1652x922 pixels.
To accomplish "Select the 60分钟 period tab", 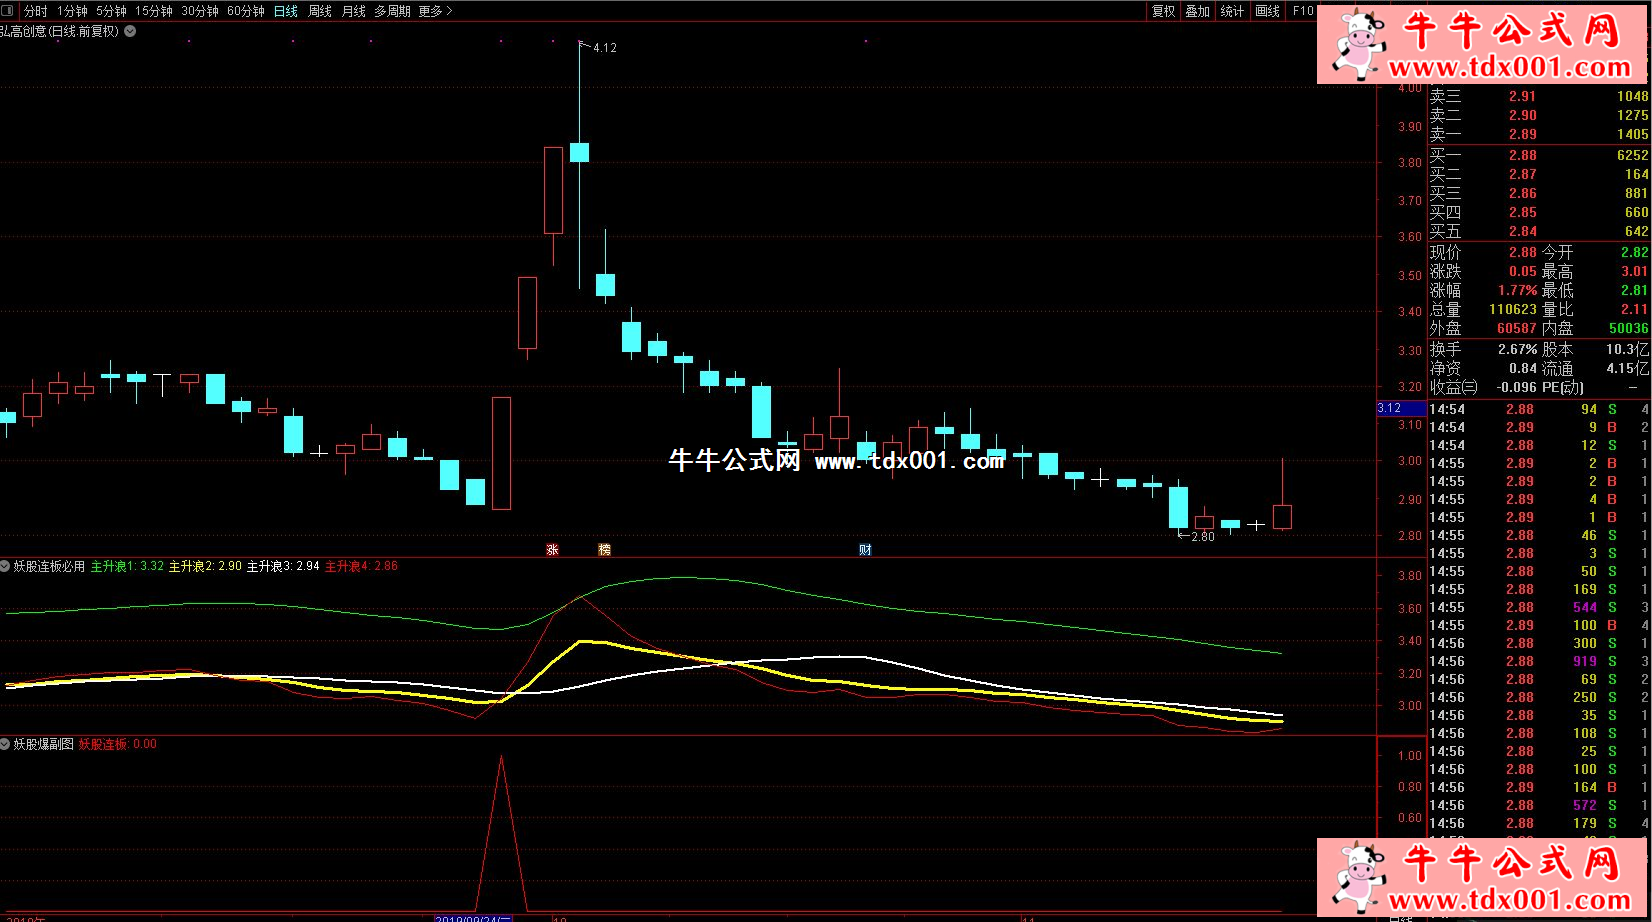I will point(246,11).
